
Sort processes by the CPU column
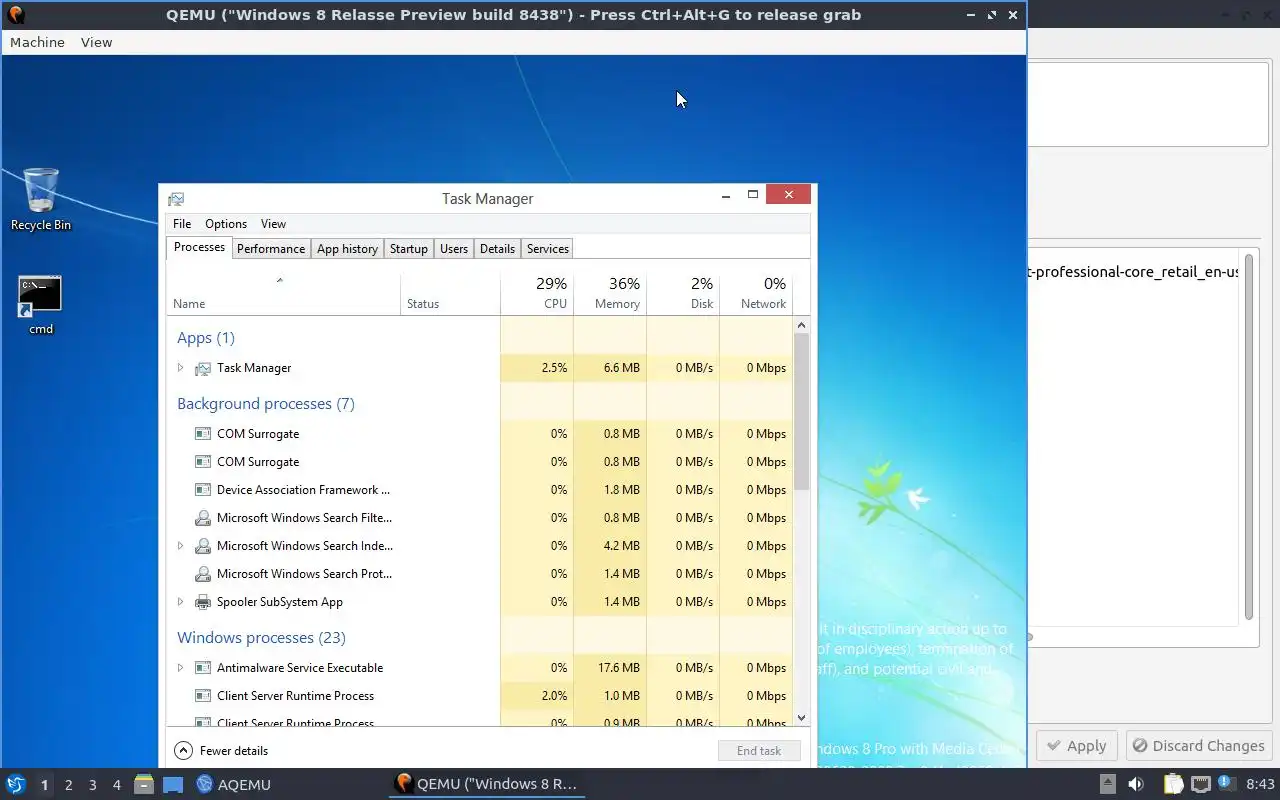[537, 293]
